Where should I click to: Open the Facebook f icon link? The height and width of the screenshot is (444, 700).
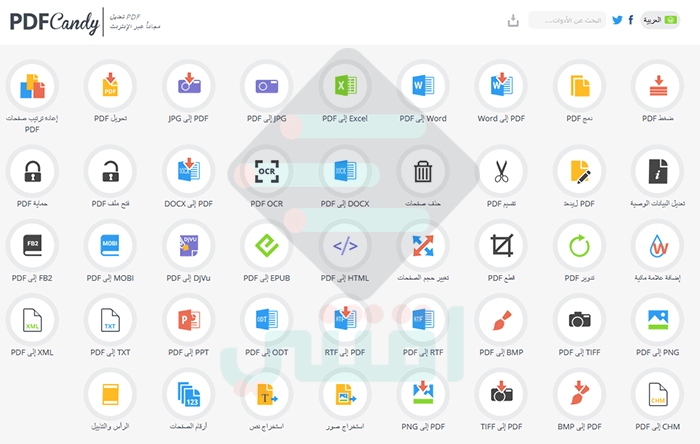click(x=631, y=20)
